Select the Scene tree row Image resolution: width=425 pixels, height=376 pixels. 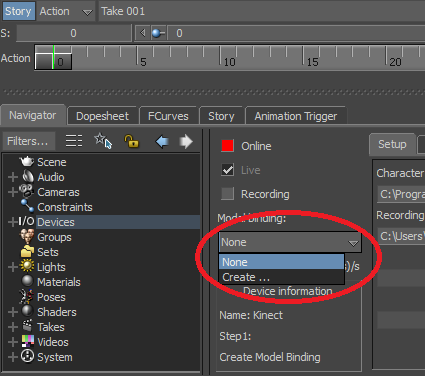pos(52,162)
